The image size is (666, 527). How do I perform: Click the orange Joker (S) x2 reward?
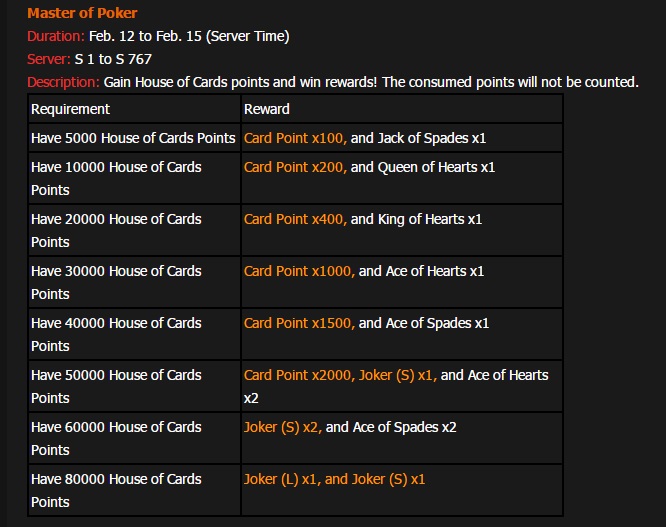click(283, 427)
